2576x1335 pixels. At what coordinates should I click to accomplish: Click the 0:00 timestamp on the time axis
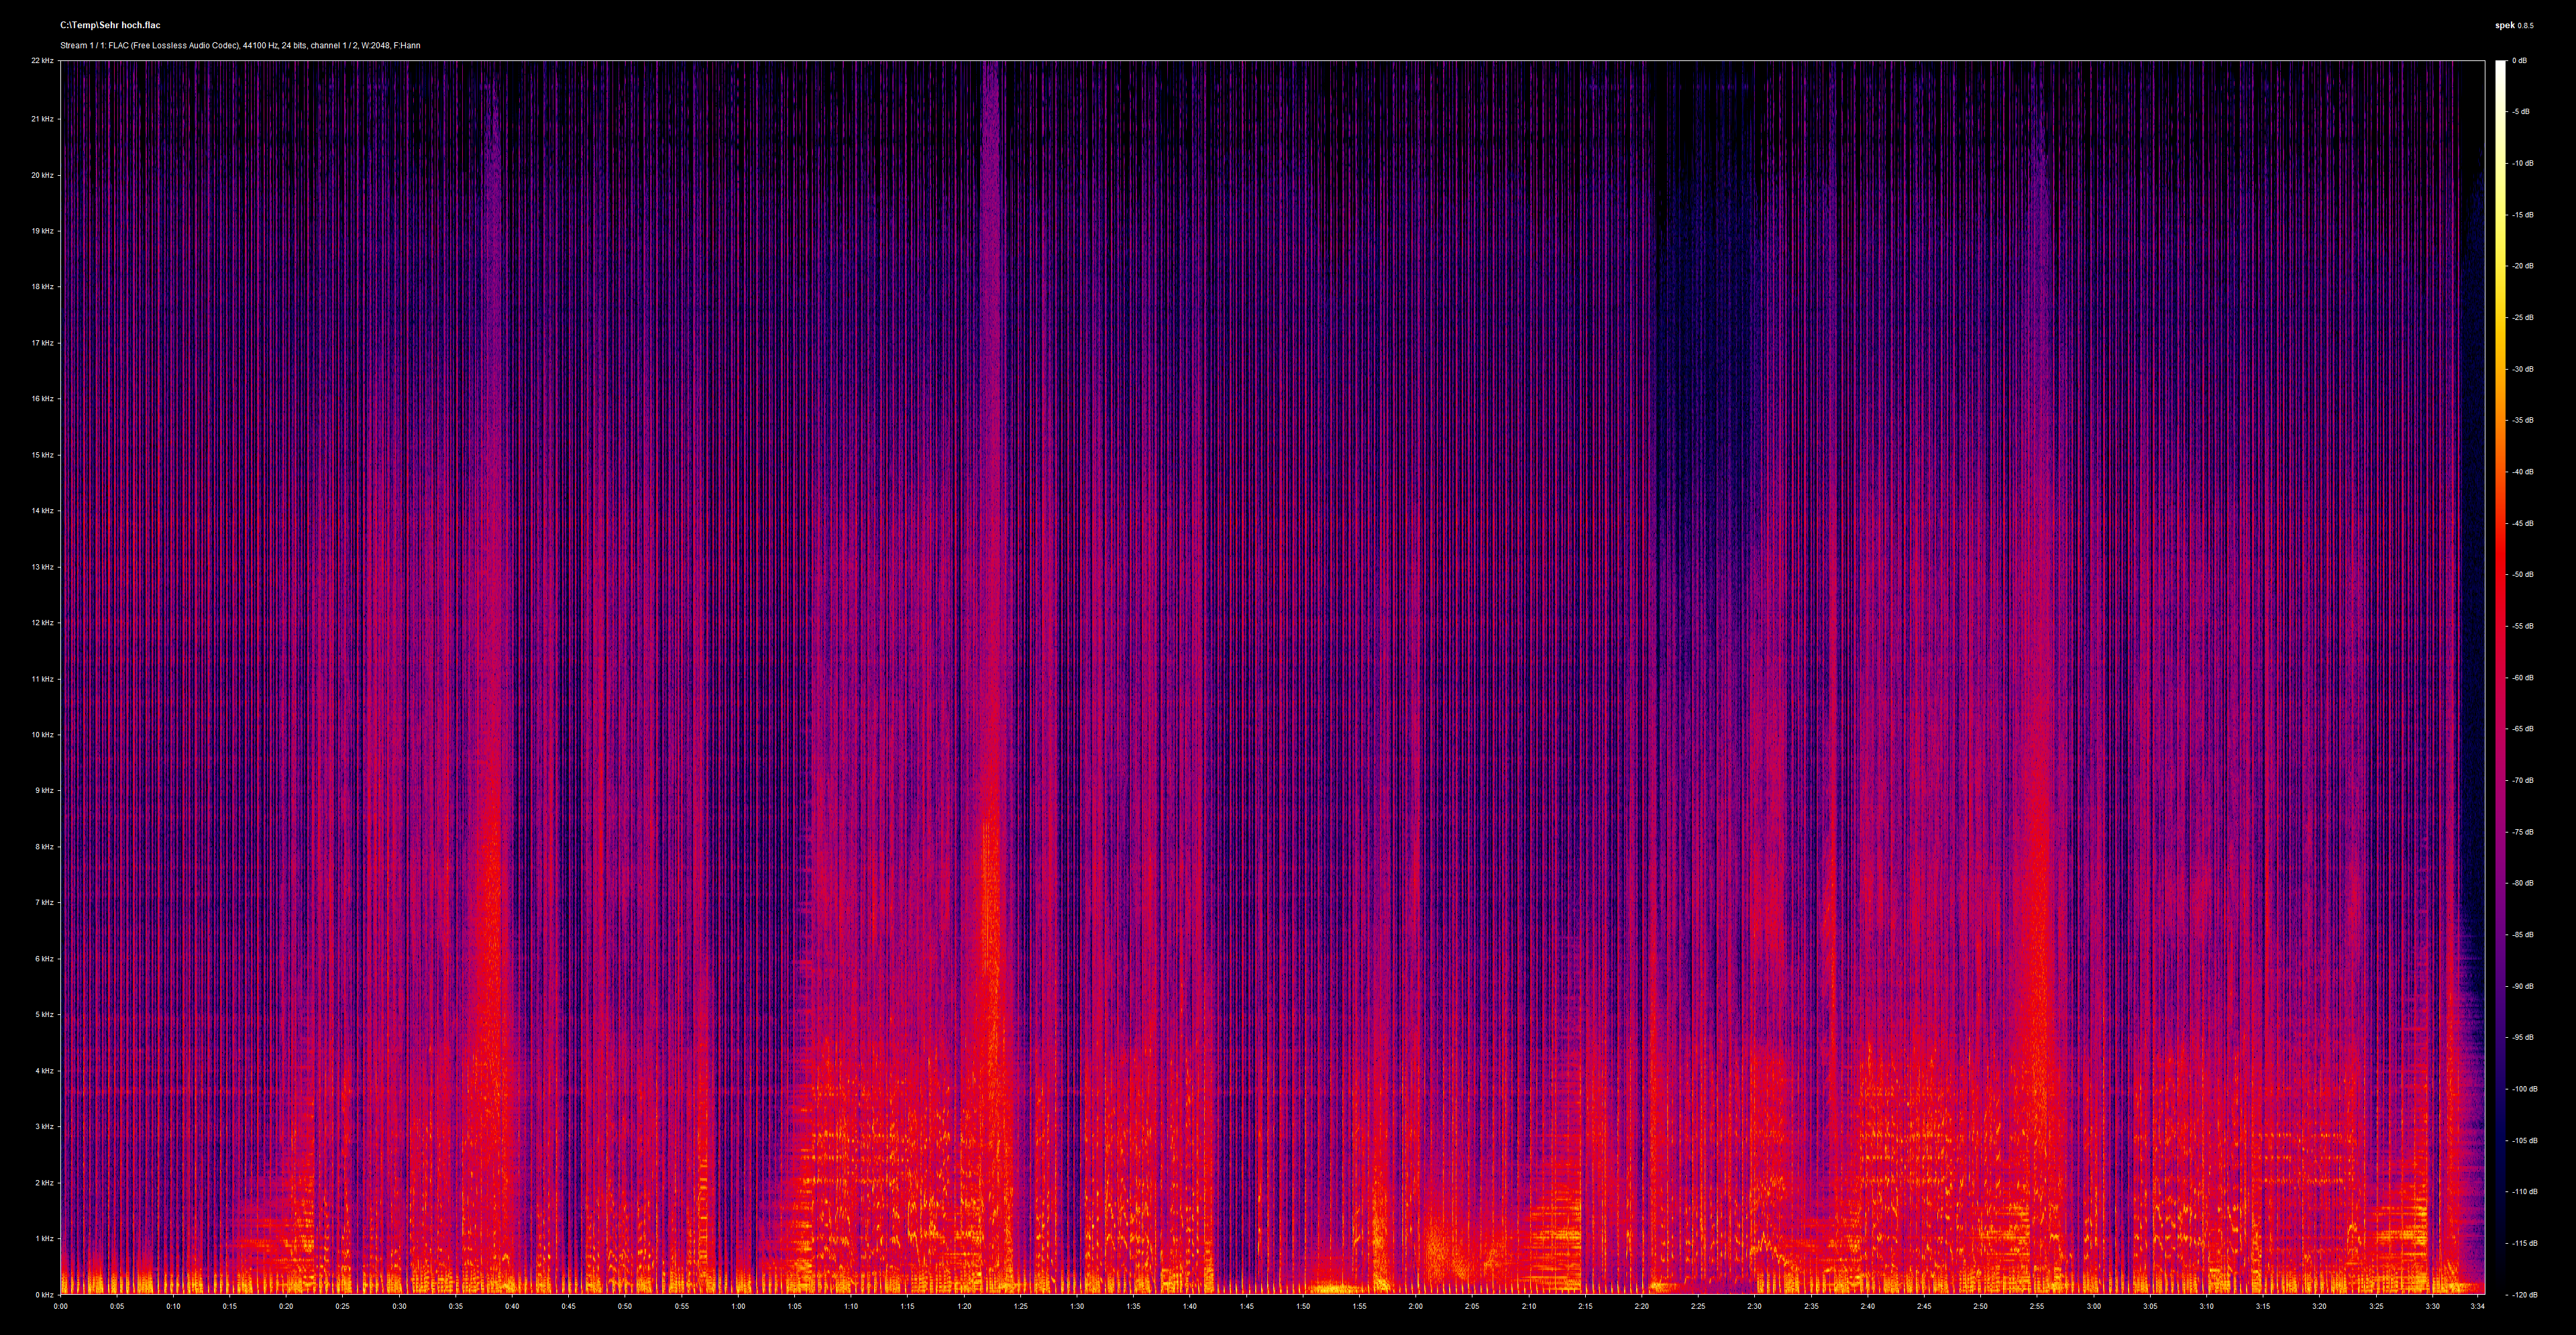pos(60,1305)
